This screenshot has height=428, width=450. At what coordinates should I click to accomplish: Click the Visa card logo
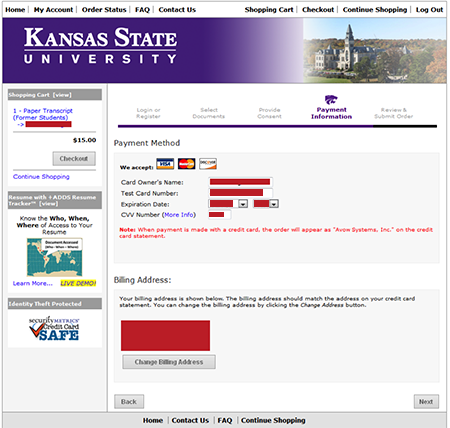[165, 164]
